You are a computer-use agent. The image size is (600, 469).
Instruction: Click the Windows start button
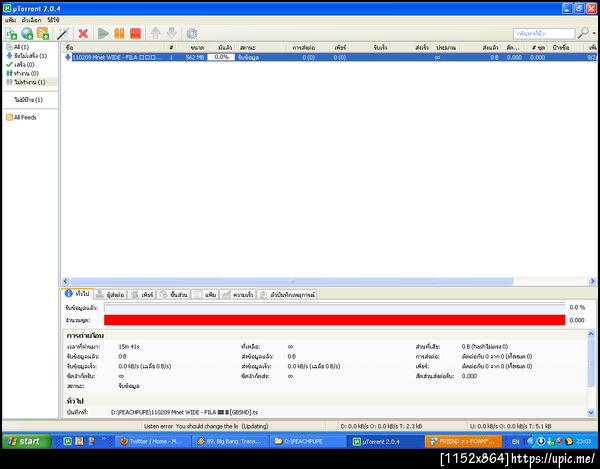click(26, 441)
